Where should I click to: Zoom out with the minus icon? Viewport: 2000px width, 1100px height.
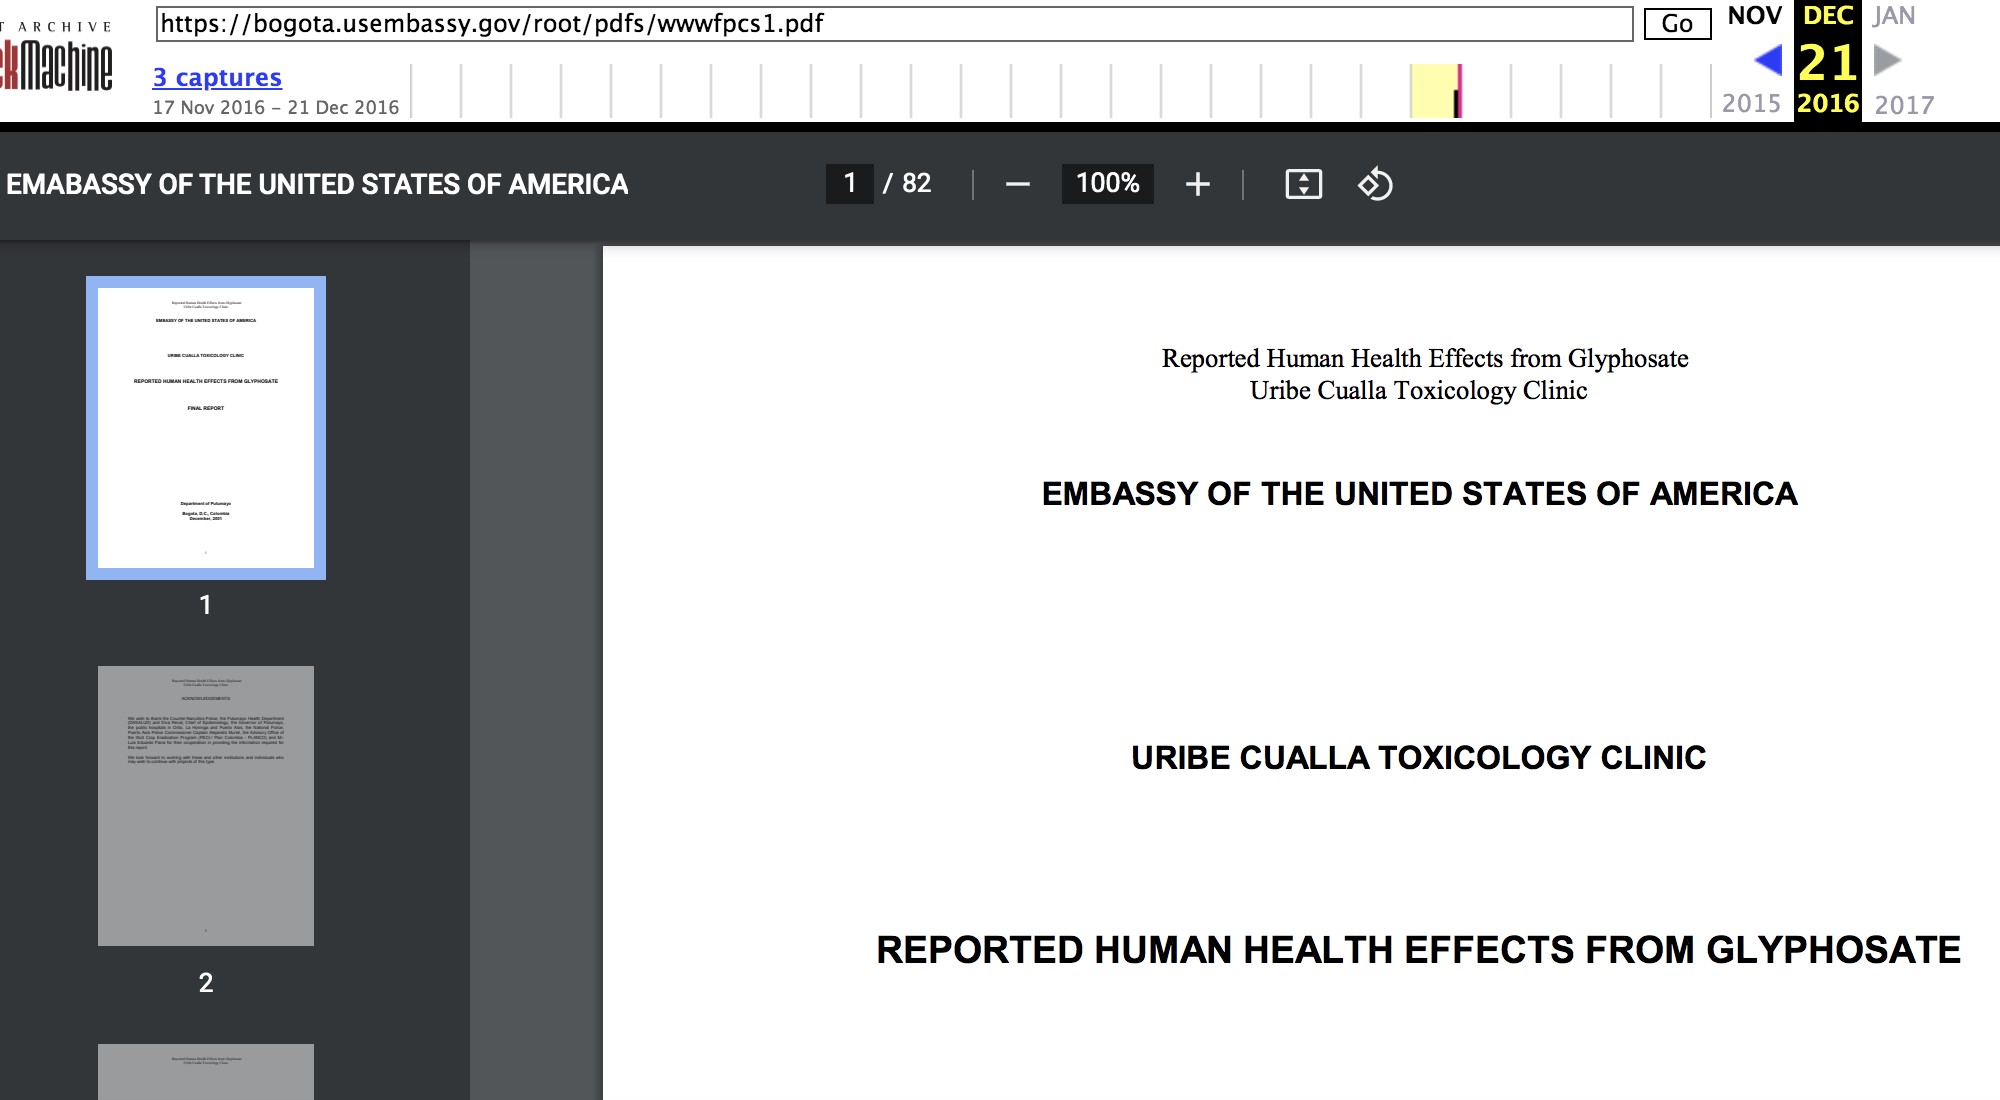(1017, 184)
